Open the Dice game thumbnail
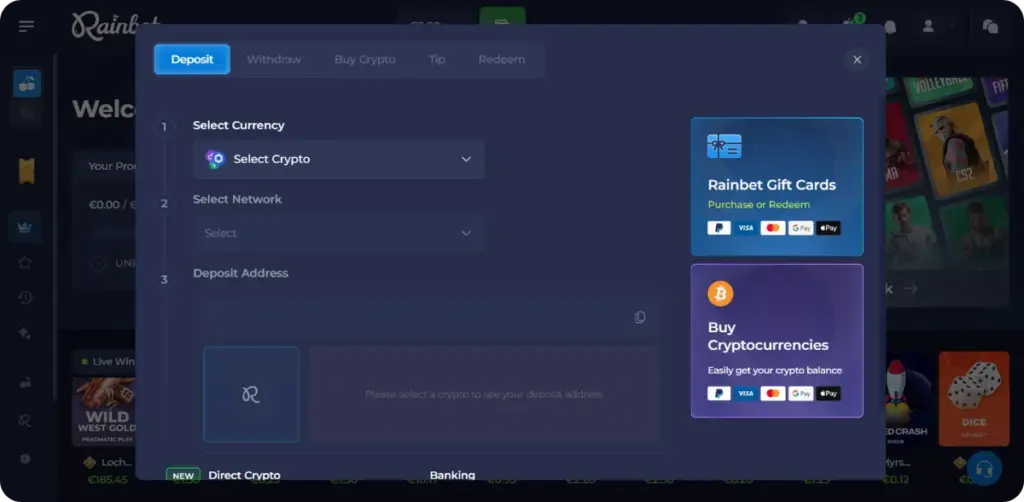Viewport: 1024px width, 502px height. [974, 398]
